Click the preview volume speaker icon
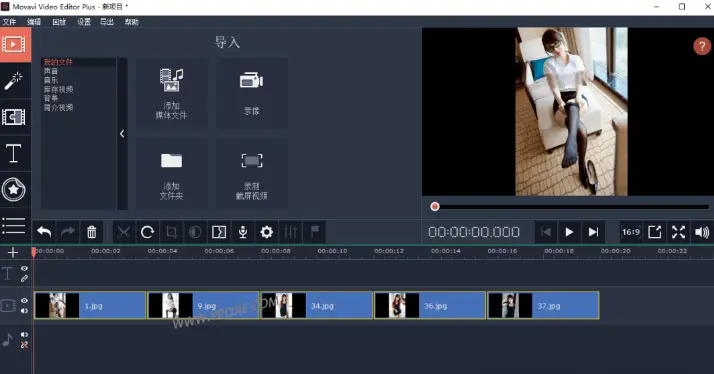The image size is (714, 374). click(702, 232)
